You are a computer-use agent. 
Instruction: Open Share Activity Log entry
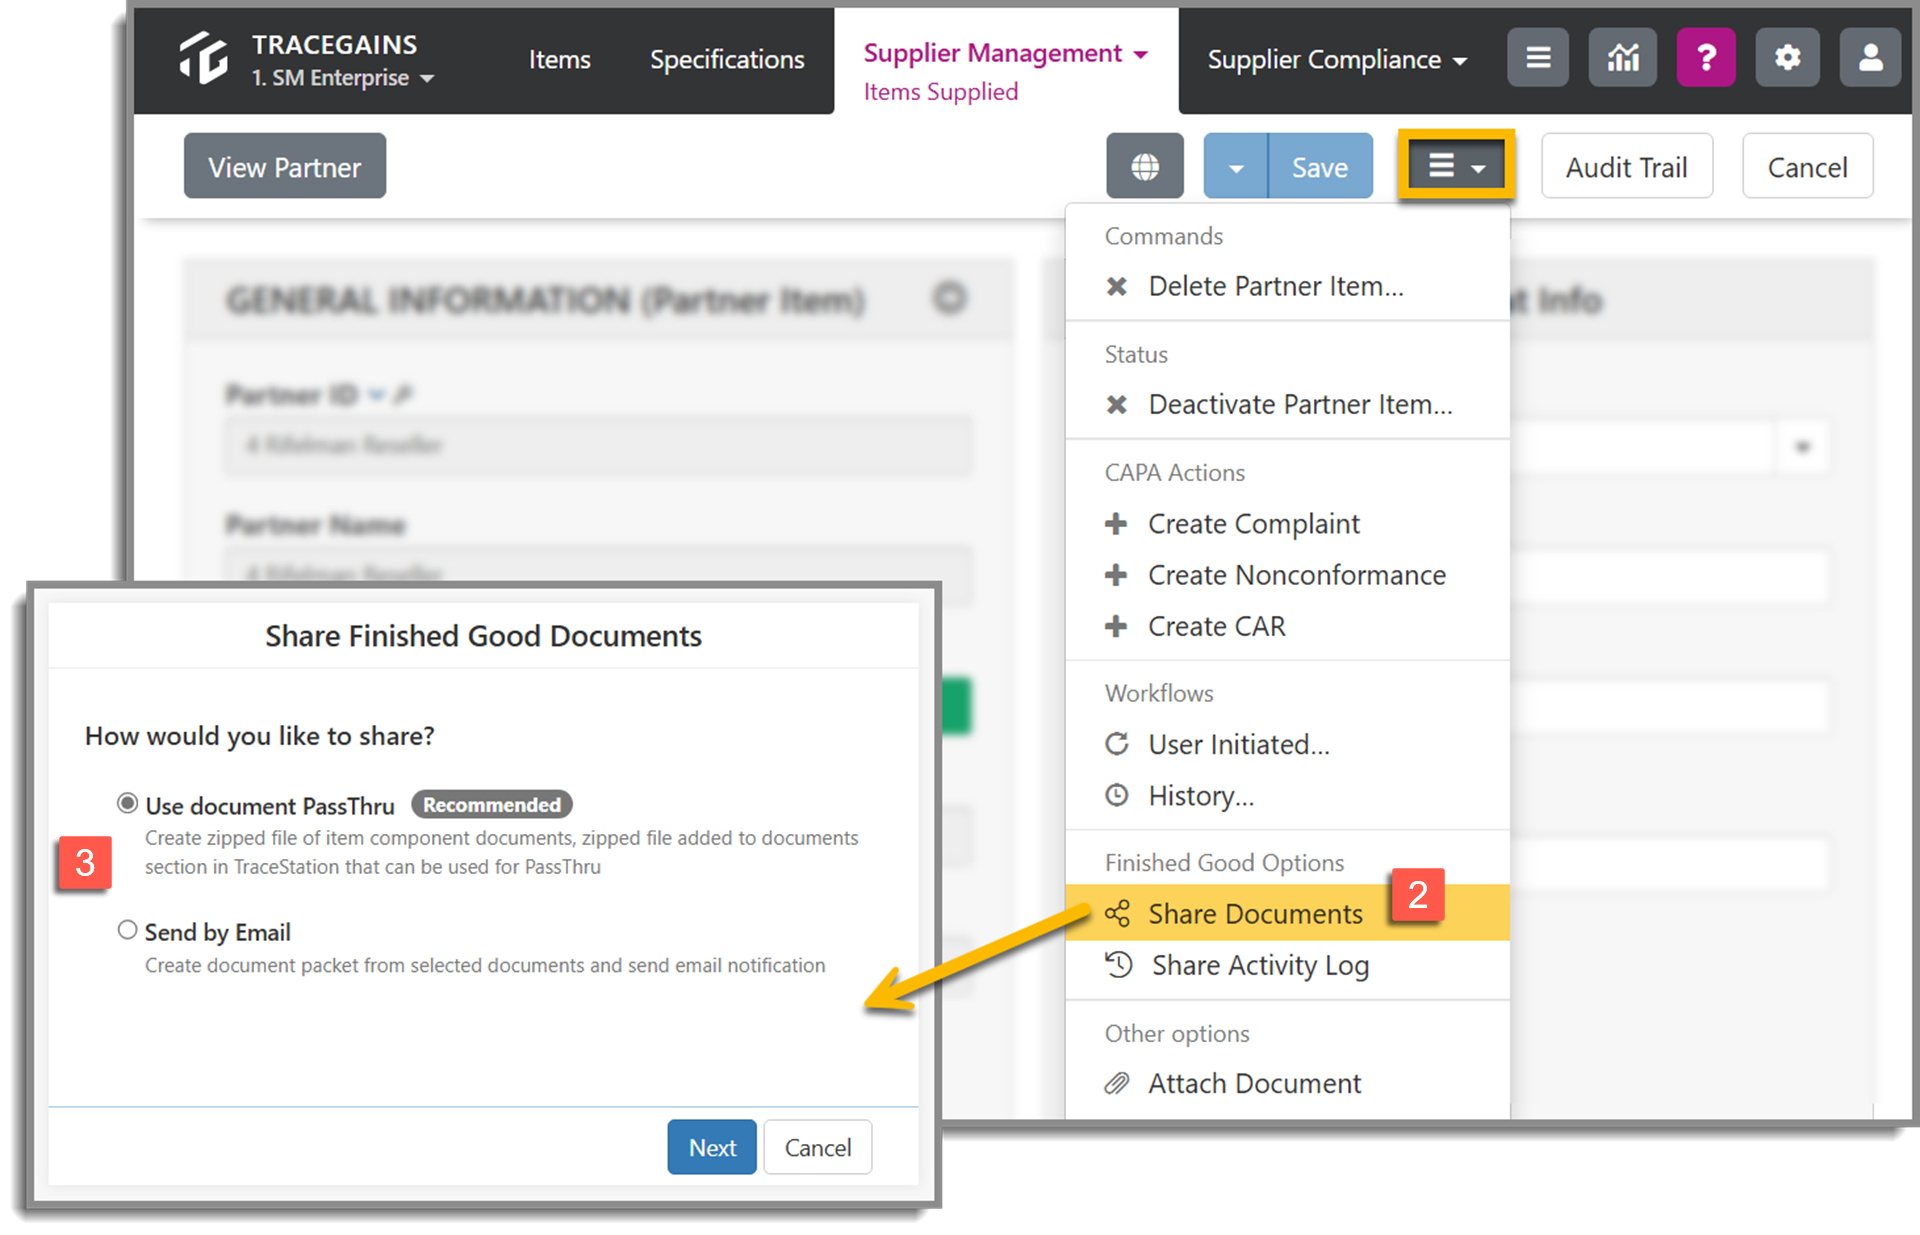click(1287, 965)
